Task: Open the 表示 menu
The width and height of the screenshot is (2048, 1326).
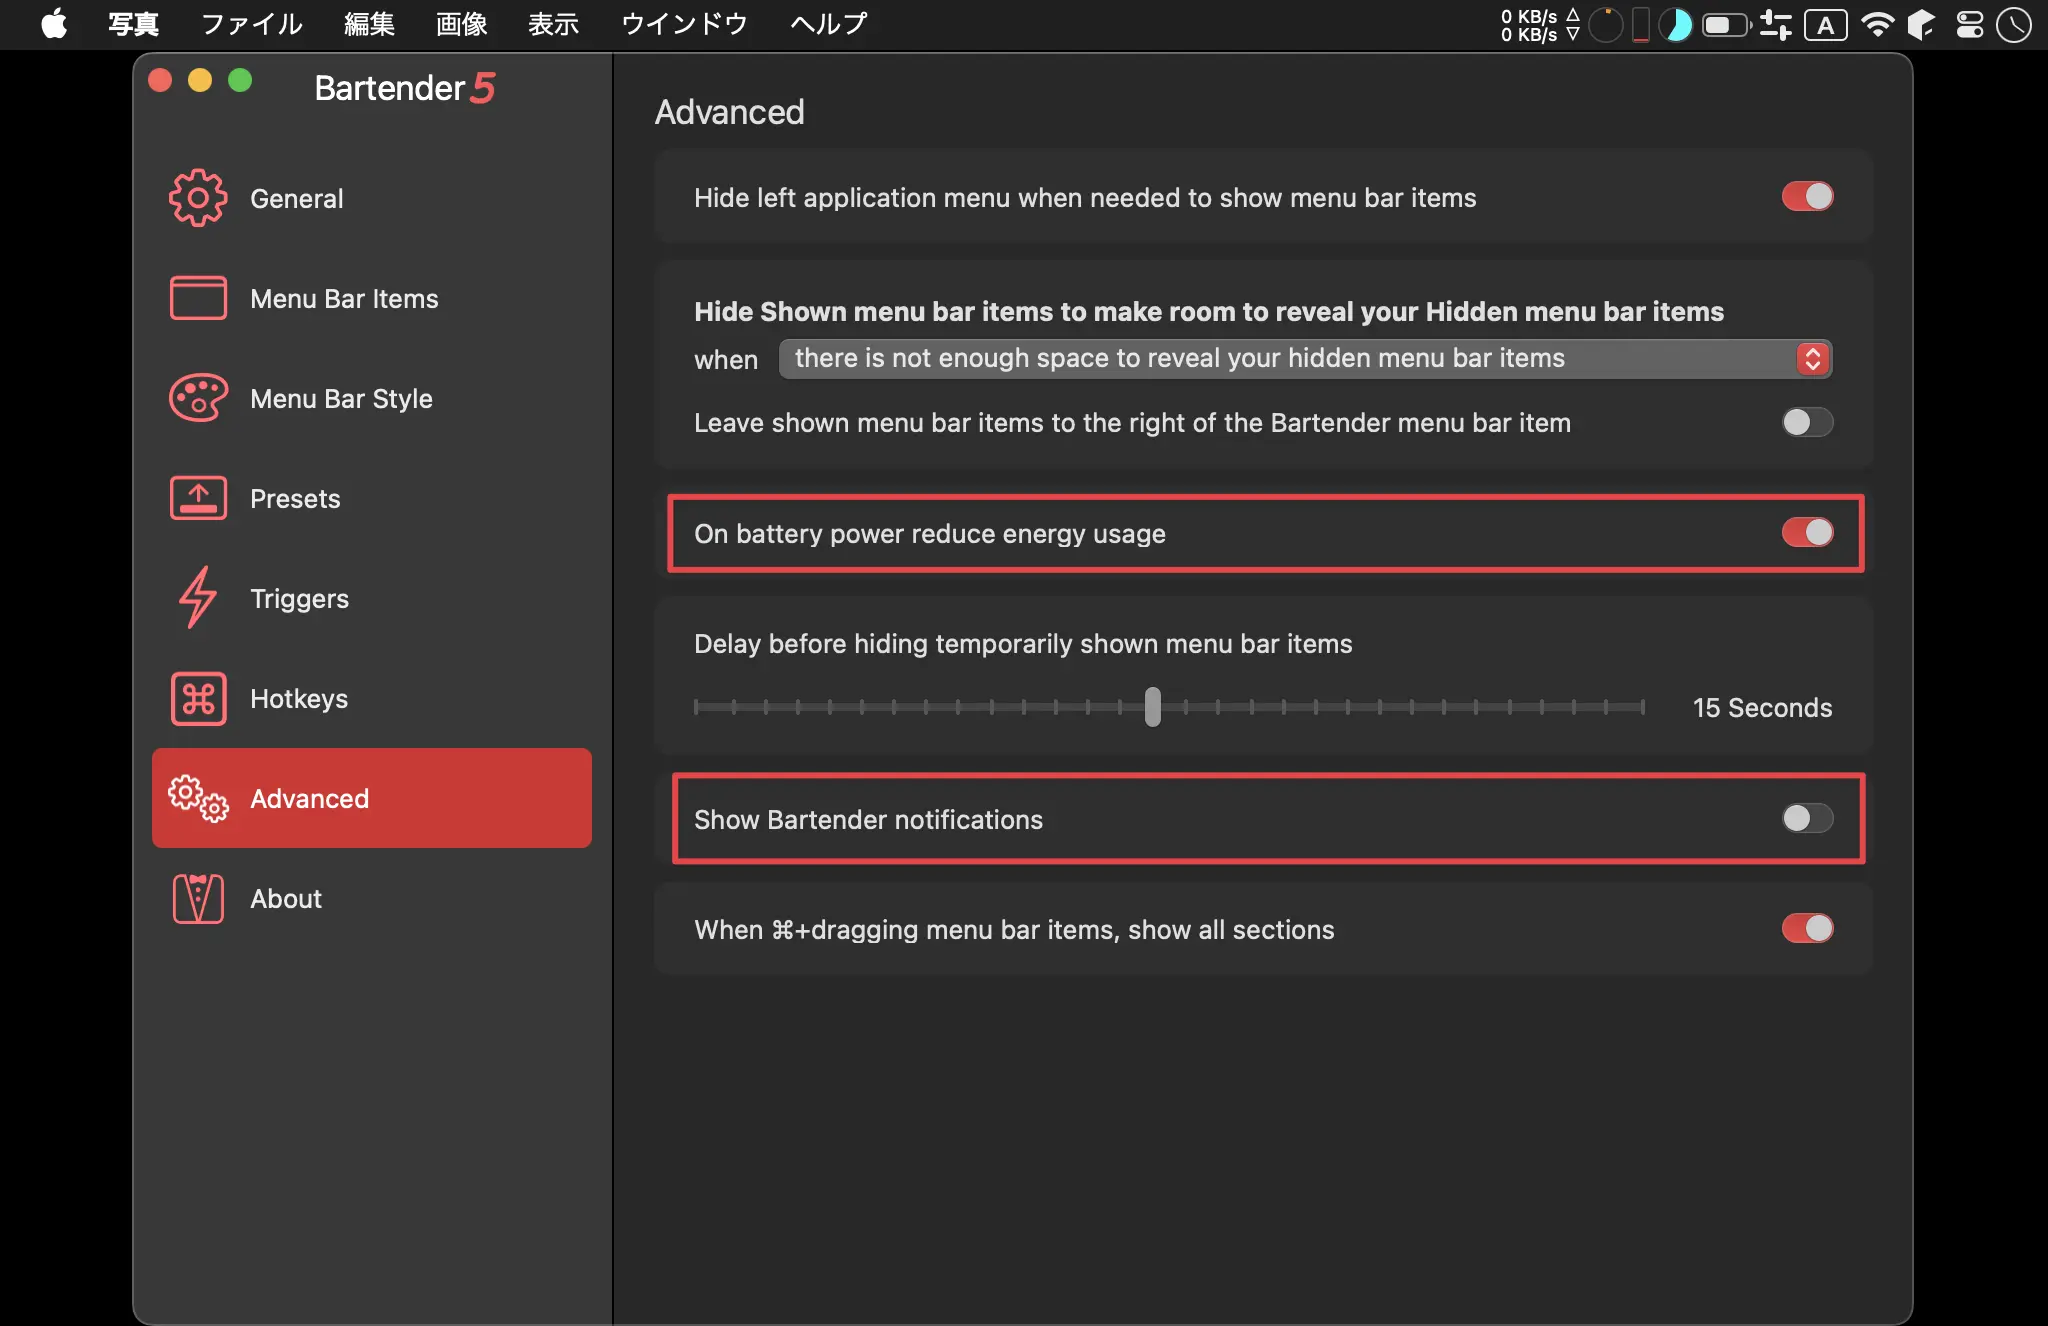Action: click(553, 23)
